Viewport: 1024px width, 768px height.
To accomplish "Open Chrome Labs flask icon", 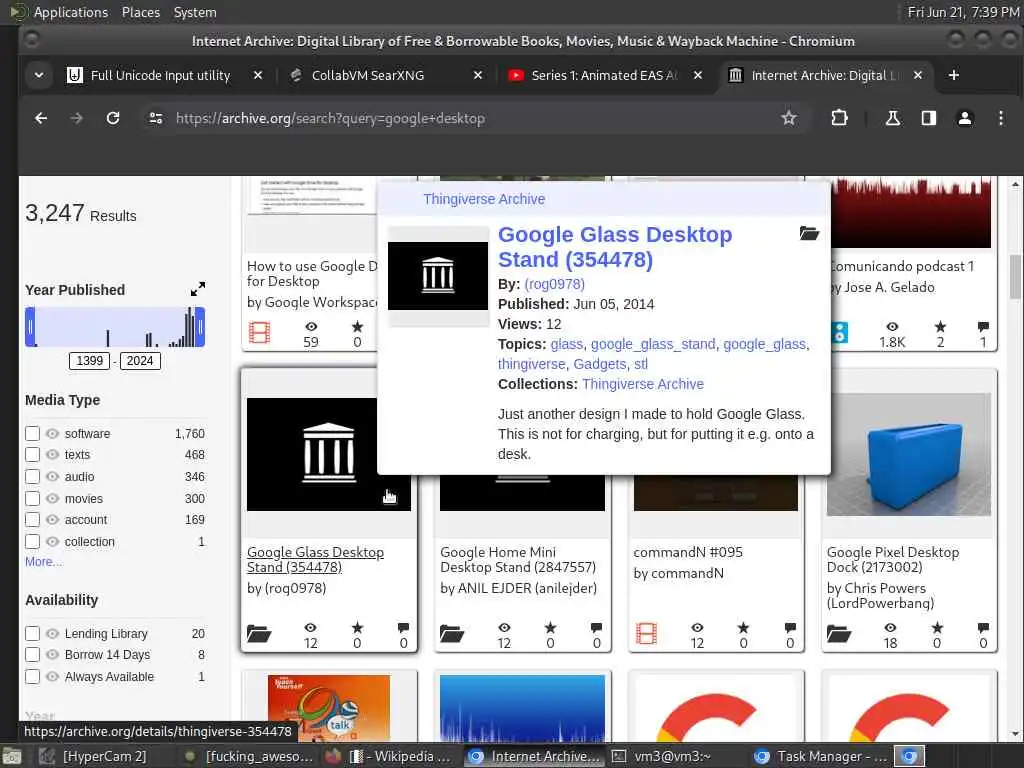I will coord(892,118).
